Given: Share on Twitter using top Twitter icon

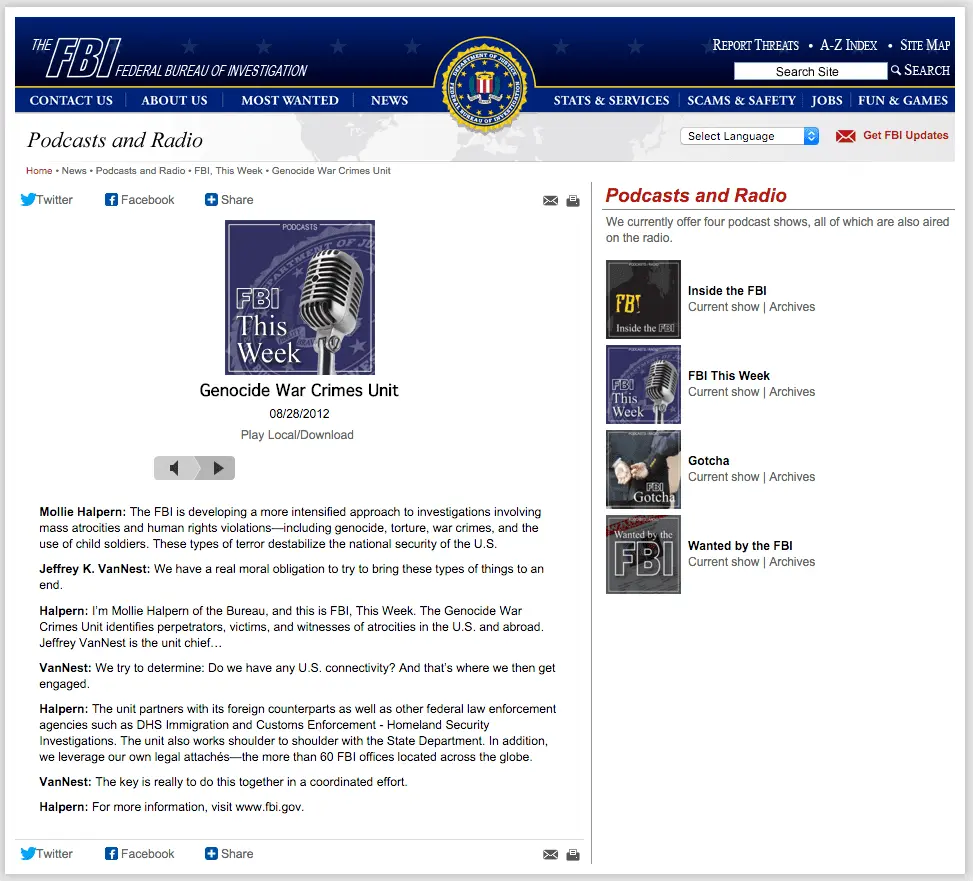Looking at the screenshot, I should (x=28, y=199).
